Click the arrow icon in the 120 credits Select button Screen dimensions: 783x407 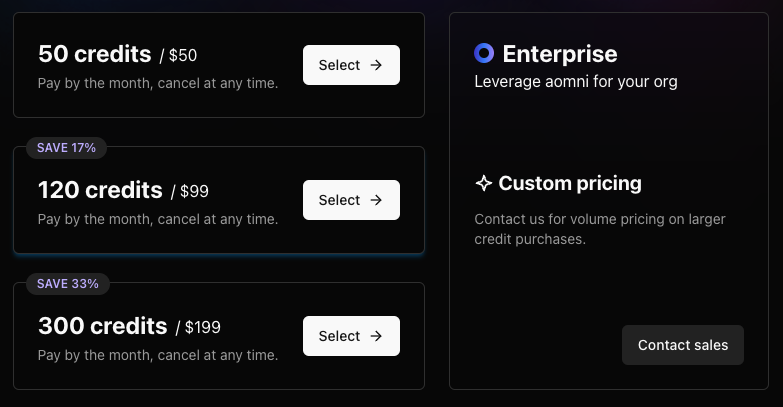(x=376, y=200)
